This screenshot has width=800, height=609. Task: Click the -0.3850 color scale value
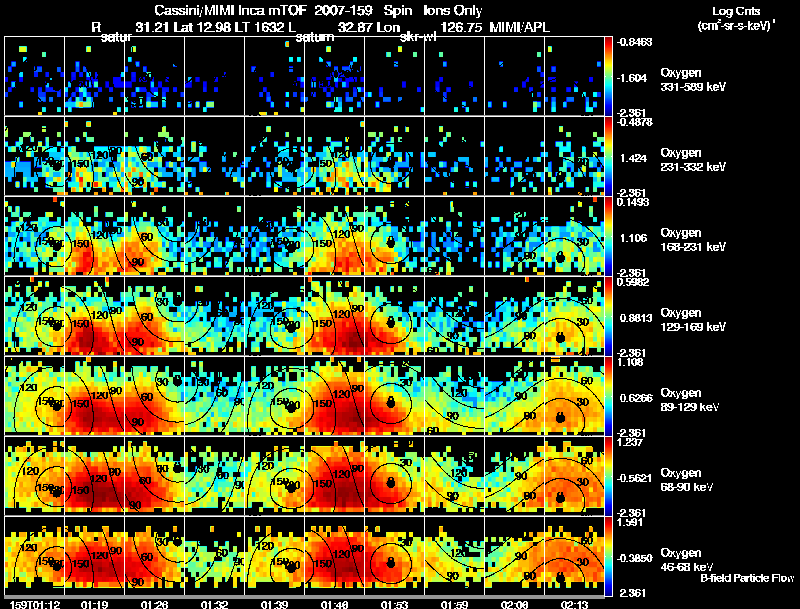click(634, 559)
